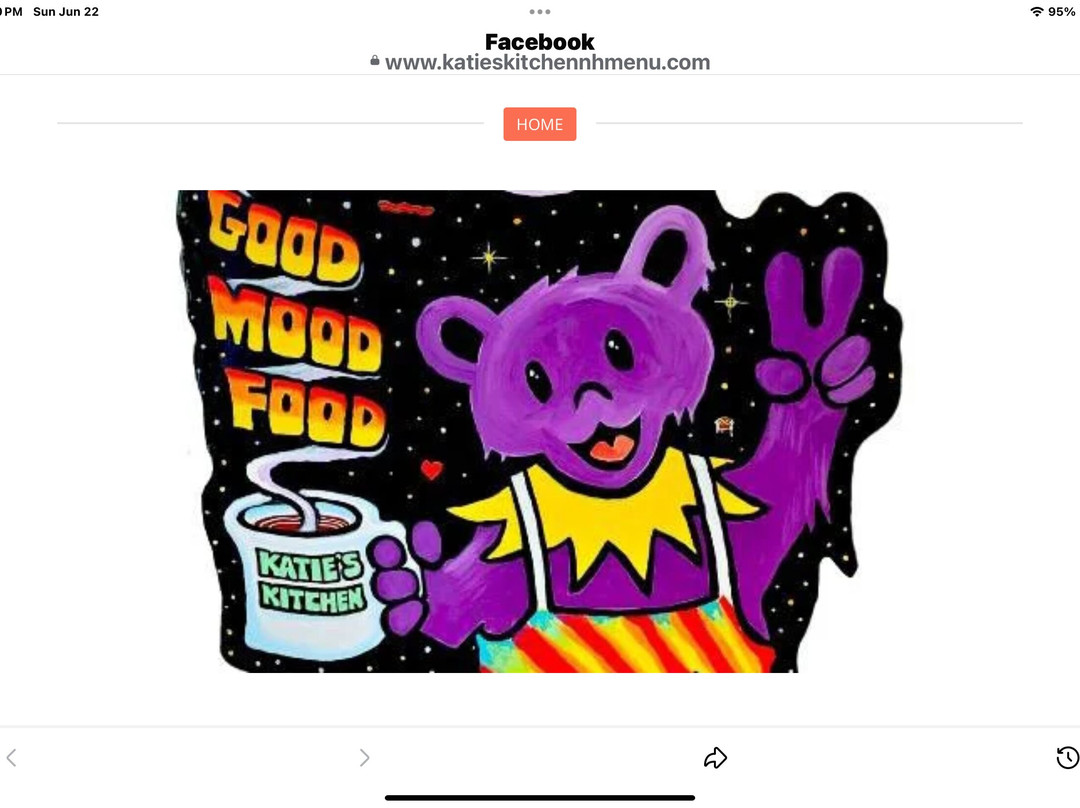Select the www.katieskitchennhmenu.com address text
This screenshot has width=1080, height=808.
(548, 62)
